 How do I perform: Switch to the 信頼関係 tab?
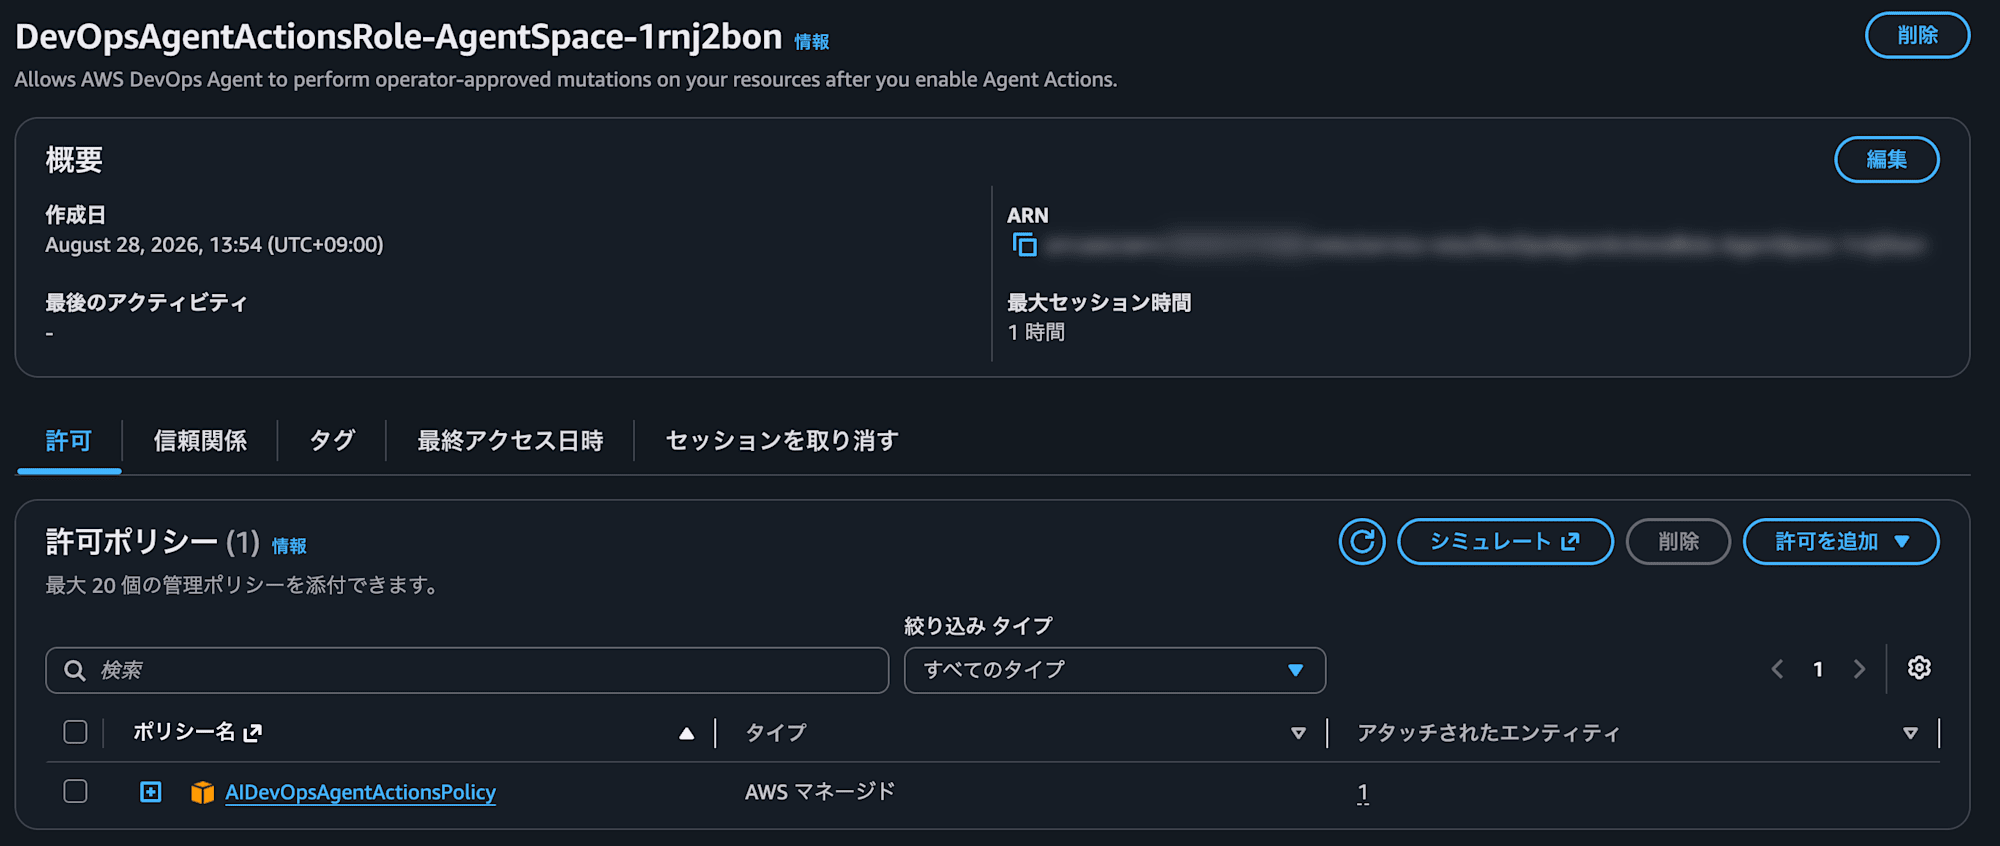point(200,441)
